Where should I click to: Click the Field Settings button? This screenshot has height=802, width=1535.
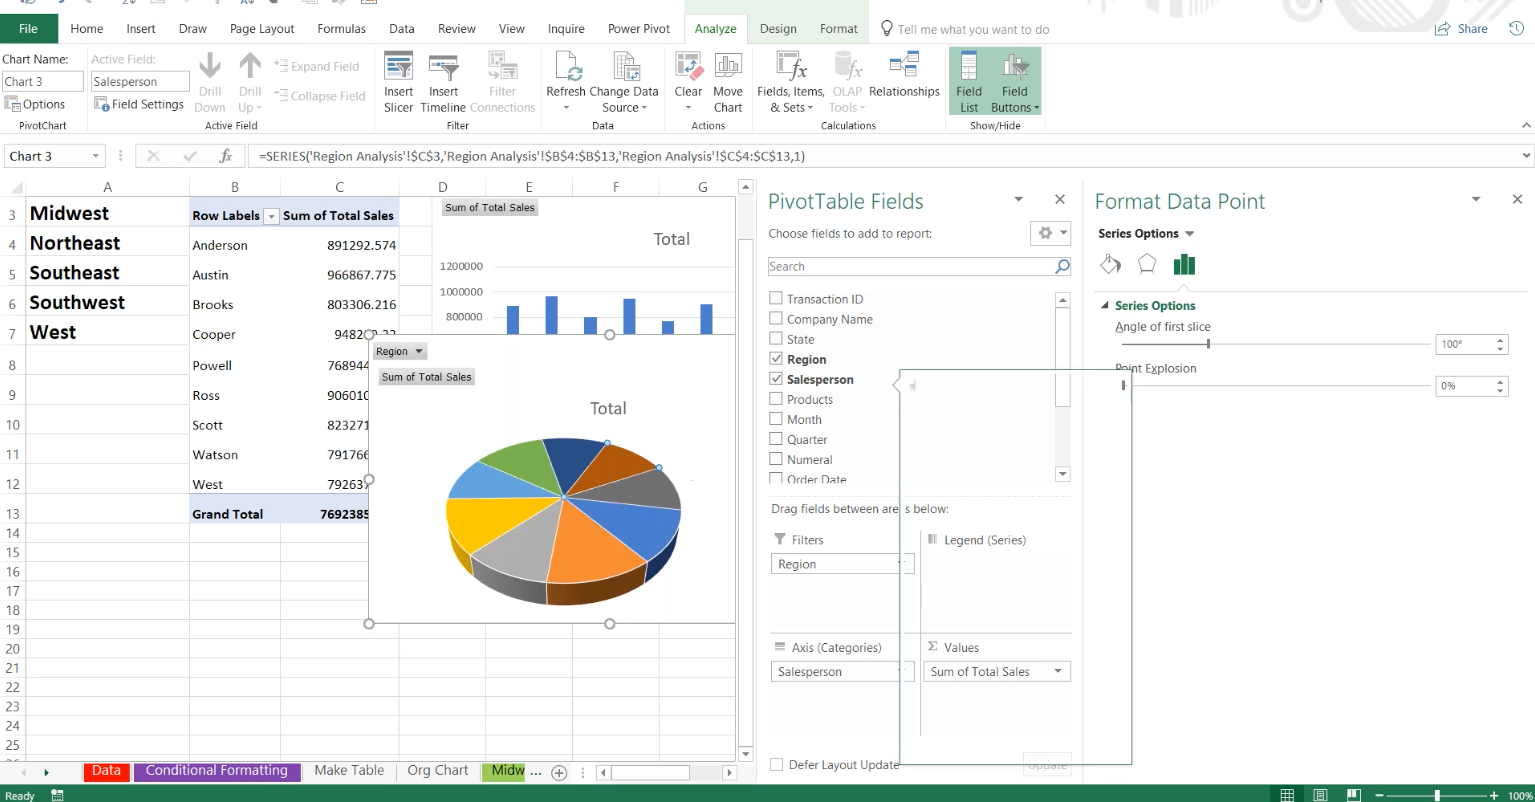[x=139, y=103]
